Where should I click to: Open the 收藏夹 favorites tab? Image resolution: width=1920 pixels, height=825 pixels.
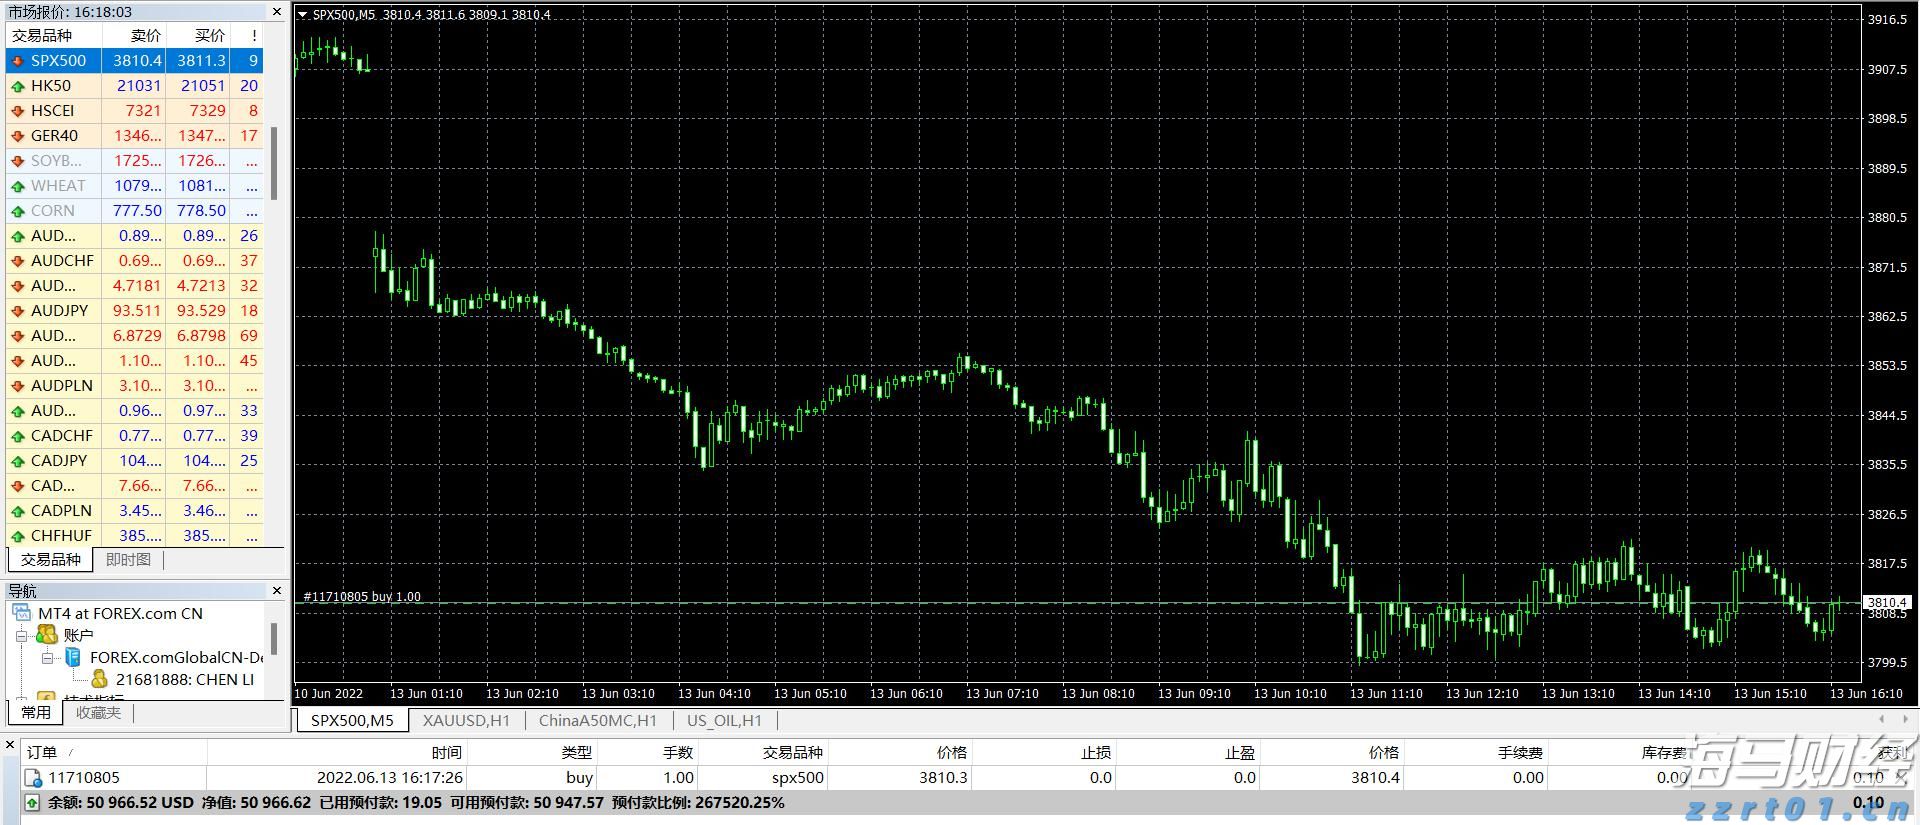pyautogui.click(x=98, y=712)
